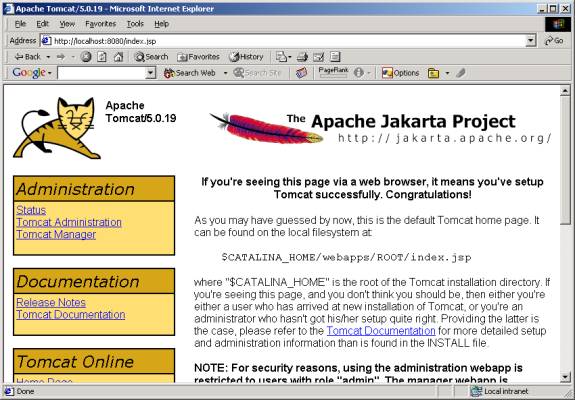Open the Status link
The image size is (575, 400).
point(31,210)
